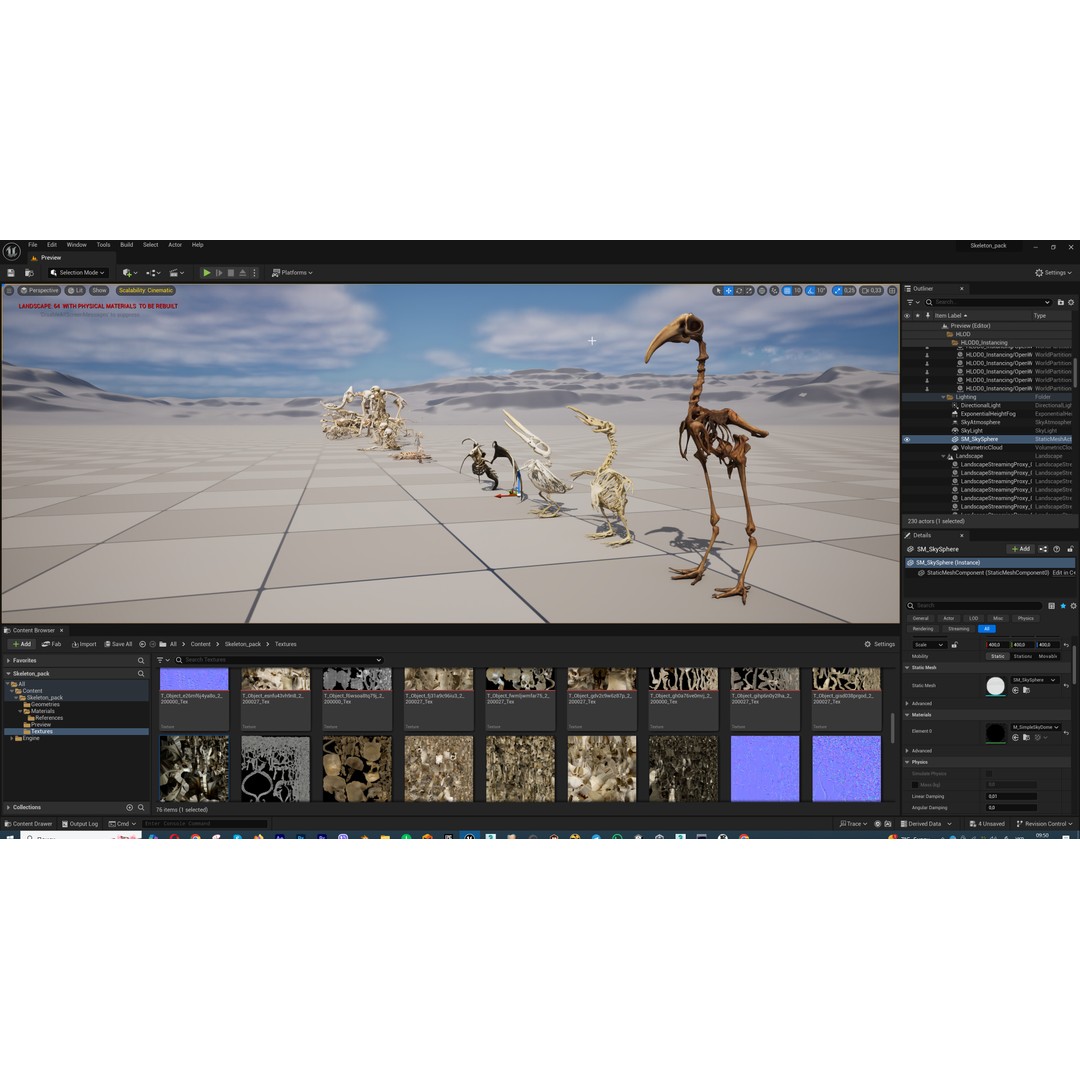
Task: Click the Skip/advance frame play control
Action: (219, 273)
